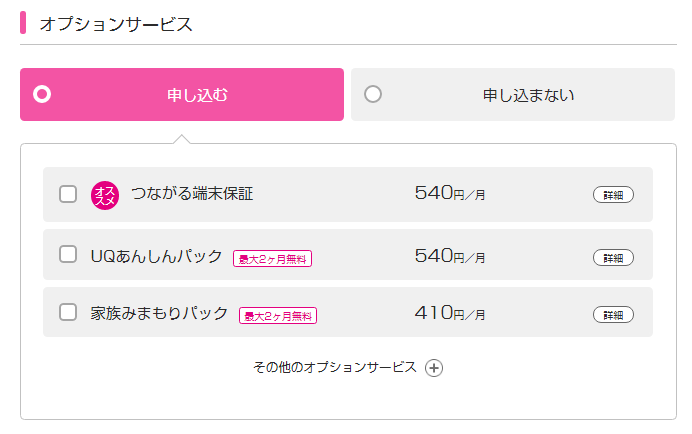Check the 家族みまもりパック checkbox
The width and height of the screenshot is (692, 434).
pos(68,312)
